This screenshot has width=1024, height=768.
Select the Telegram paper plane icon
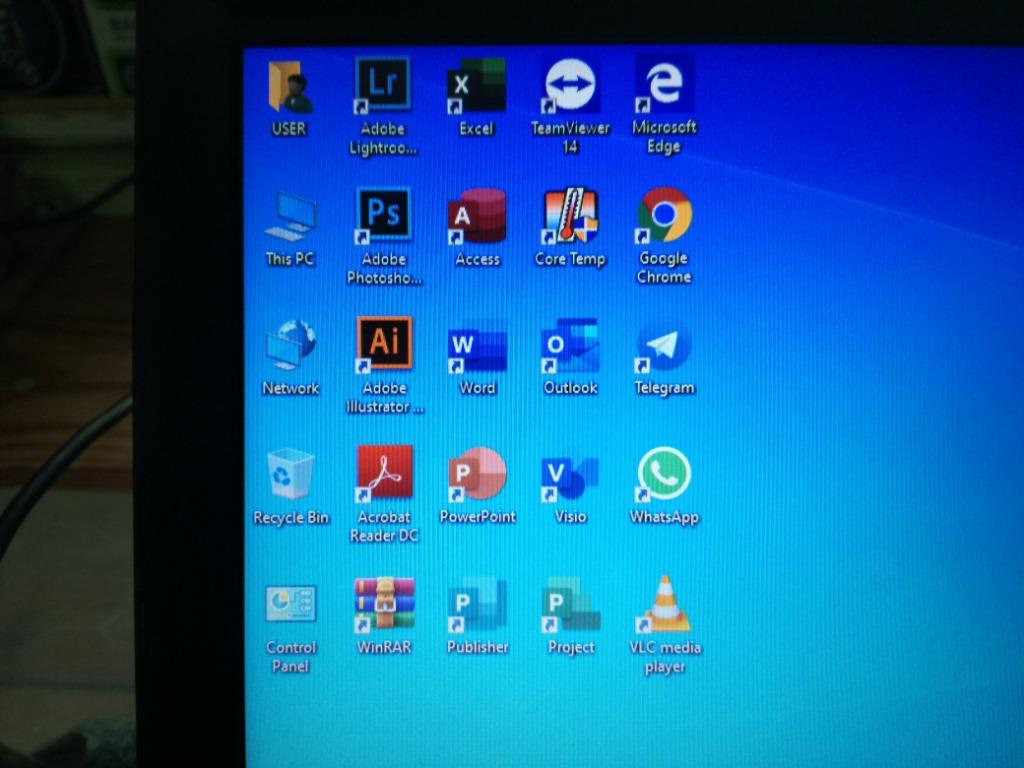click(664, 346)
